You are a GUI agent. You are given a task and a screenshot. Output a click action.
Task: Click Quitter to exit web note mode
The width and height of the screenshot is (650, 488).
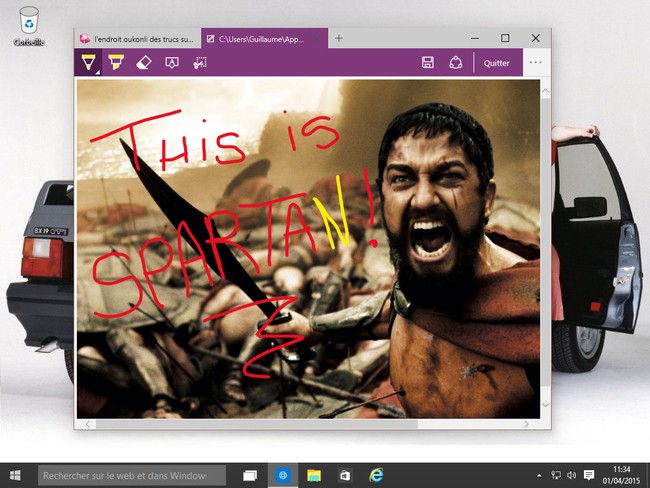click(496, 62)
